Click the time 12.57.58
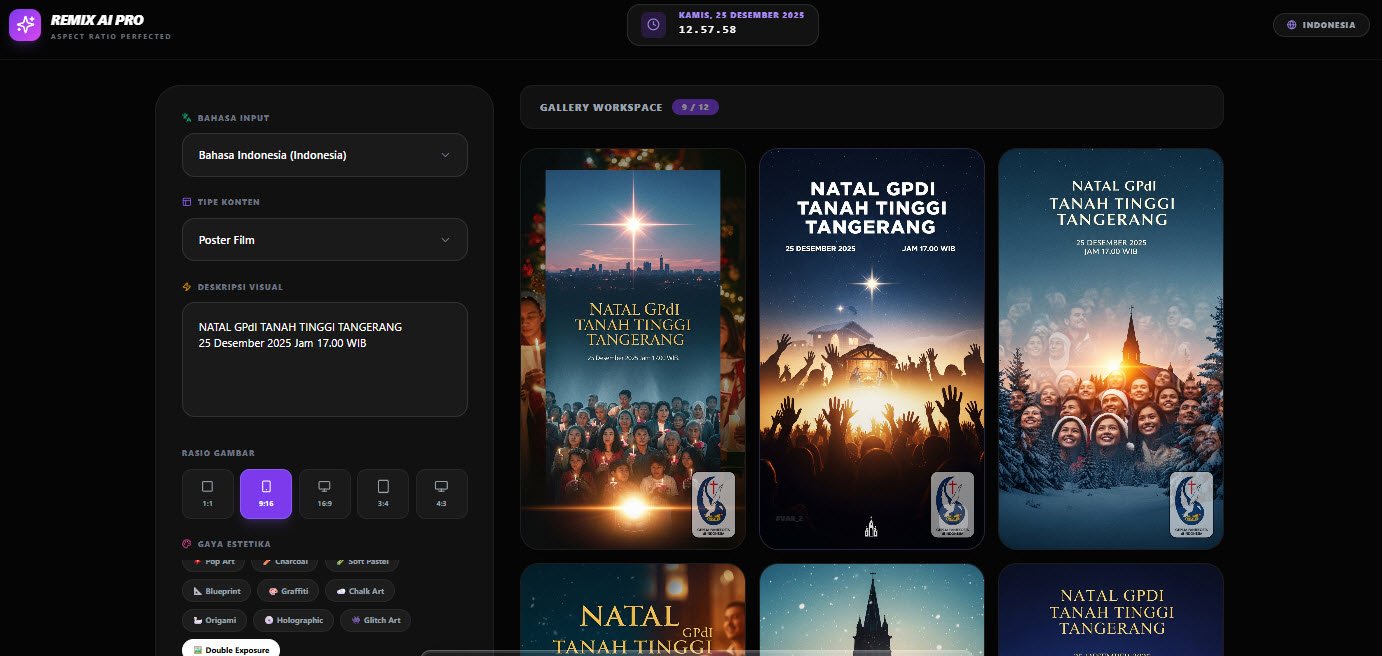Viewport: 1382px width, 656px height. 707,30
